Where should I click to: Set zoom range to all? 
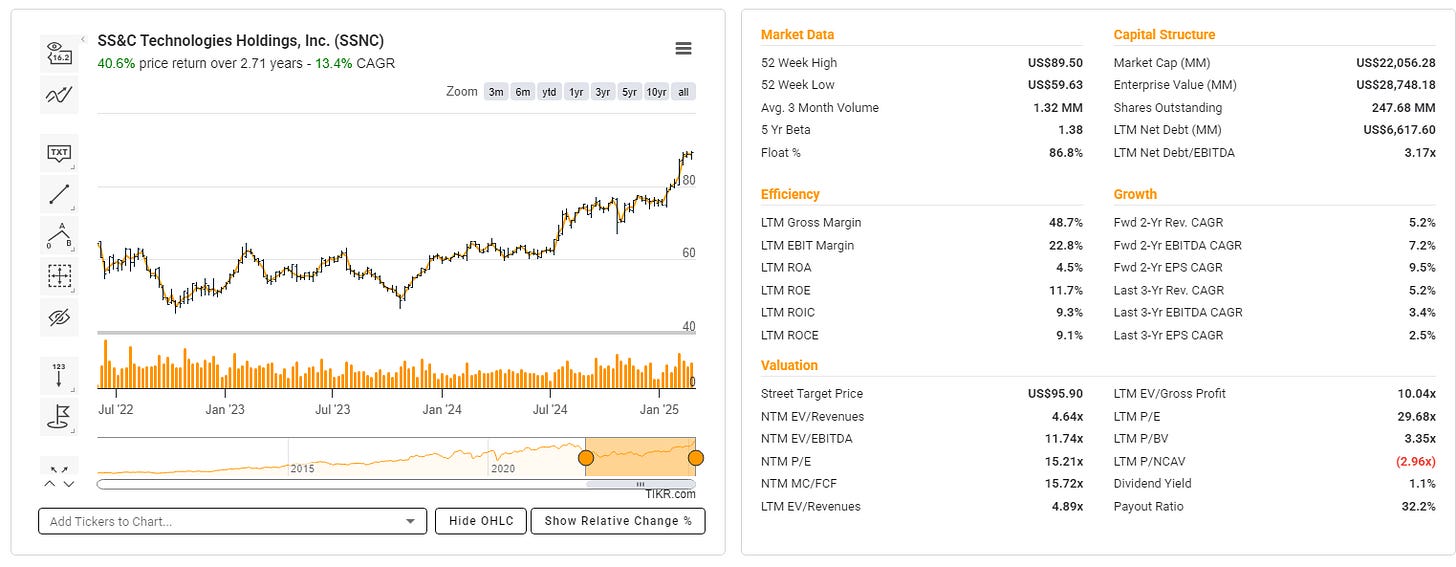[x=683, y=92]
